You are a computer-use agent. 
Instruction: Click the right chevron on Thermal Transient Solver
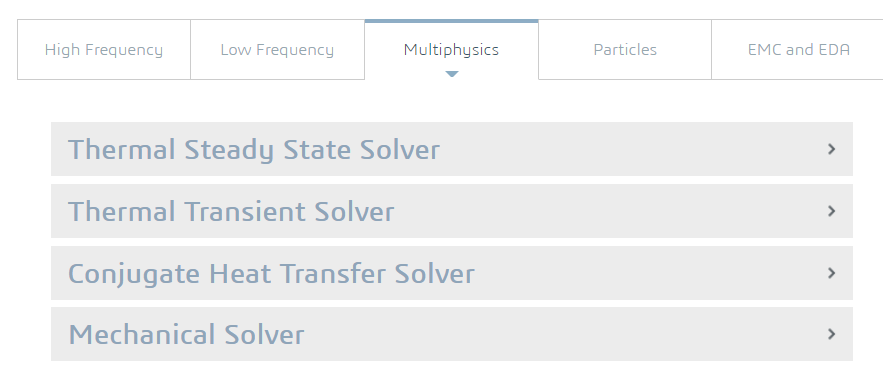click(x=831, y=211)
